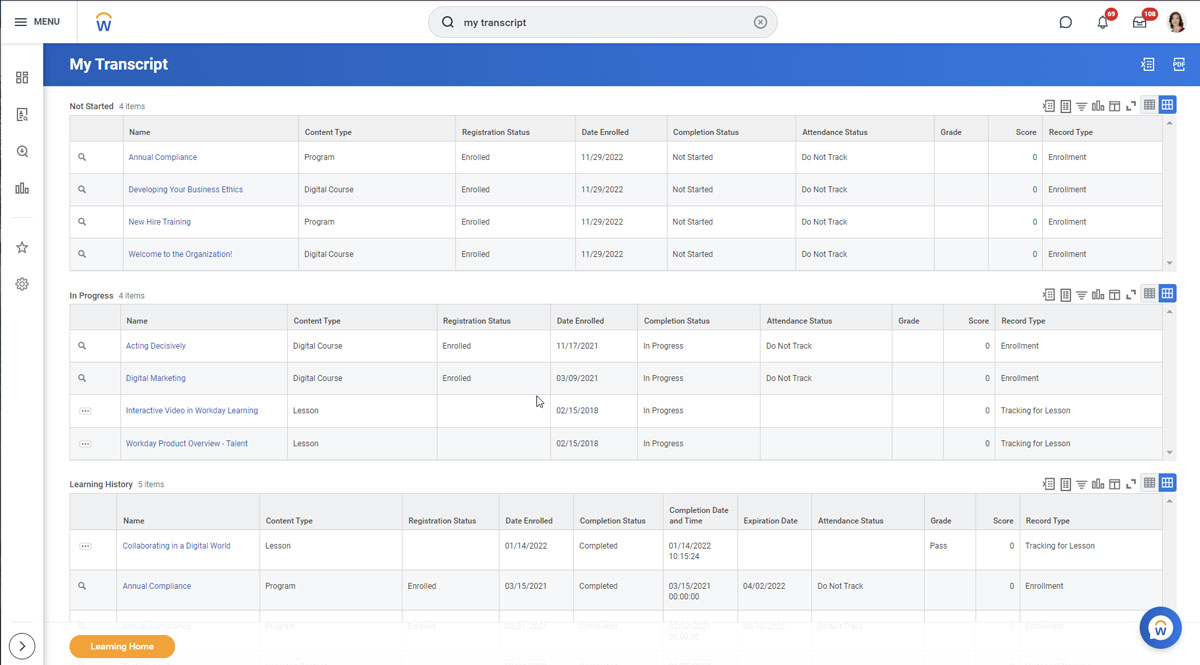Open related actions for Workday Product Overview row
Image resolution: width=1200 pixels, height=665 pixels.
pyautogui.click(x=85, y=443)
